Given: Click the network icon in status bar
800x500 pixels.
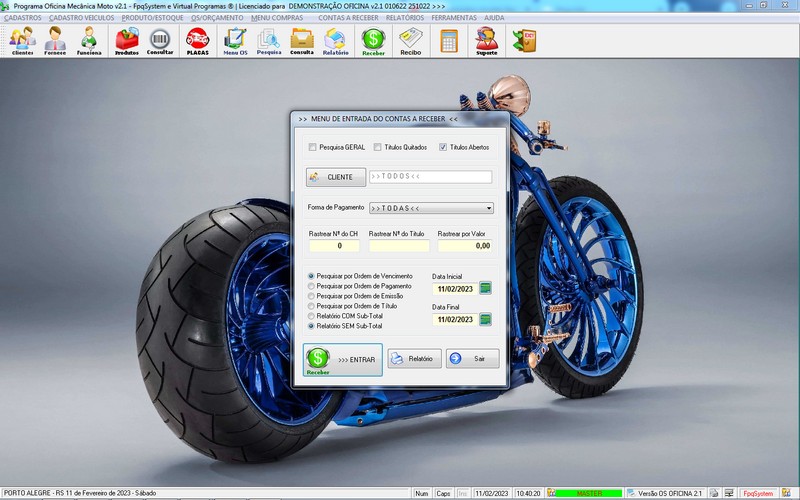Looking at the screenshot, I should [x=729, y=493].
